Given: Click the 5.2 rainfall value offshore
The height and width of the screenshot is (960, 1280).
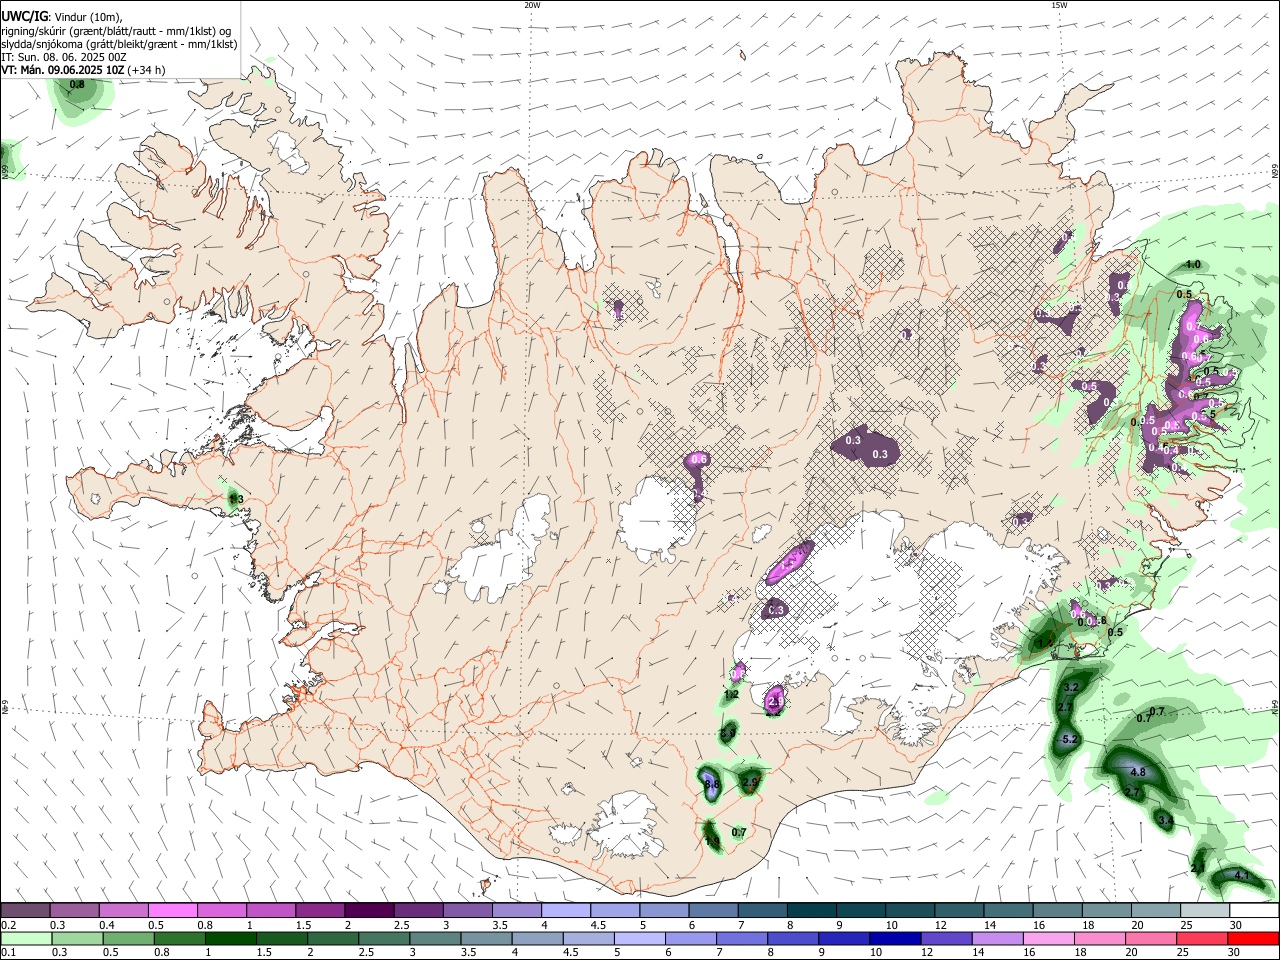Looking at the screenshot, I should [1069, 739].
